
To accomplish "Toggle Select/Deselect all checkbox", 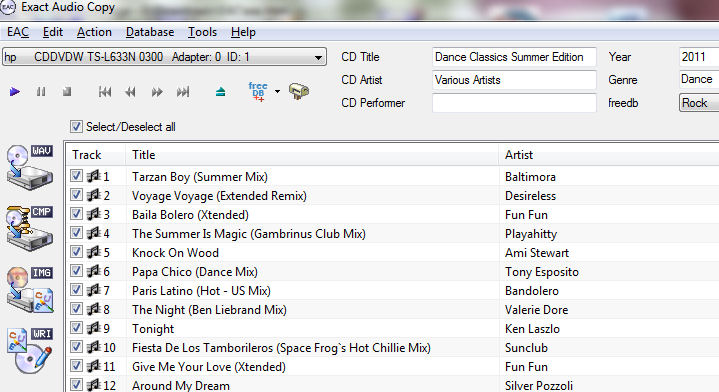I will point(76,127).
